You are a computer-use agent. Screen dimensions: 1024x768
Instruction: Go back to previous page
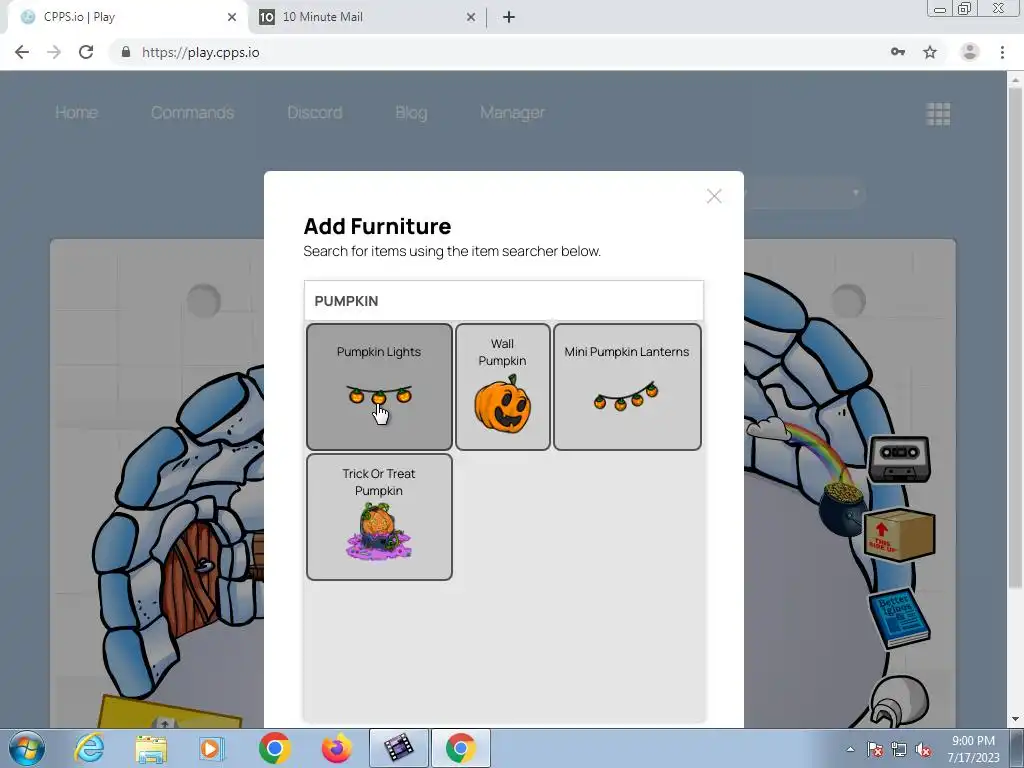pyautogui.click(x=22, y=52)
